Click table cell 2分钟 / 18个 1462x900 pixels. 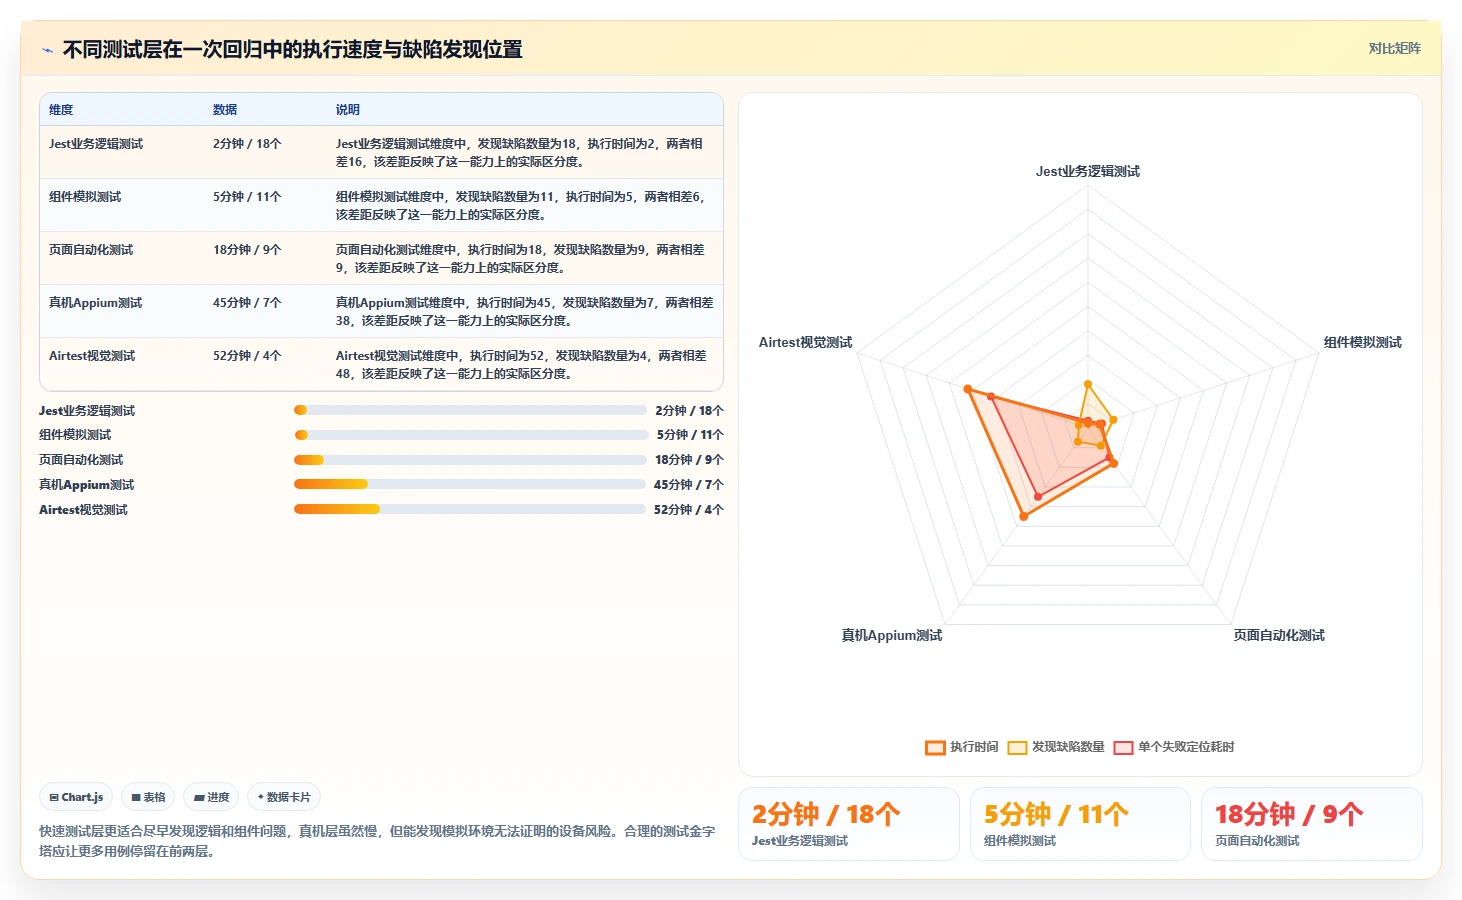(247, 144)
